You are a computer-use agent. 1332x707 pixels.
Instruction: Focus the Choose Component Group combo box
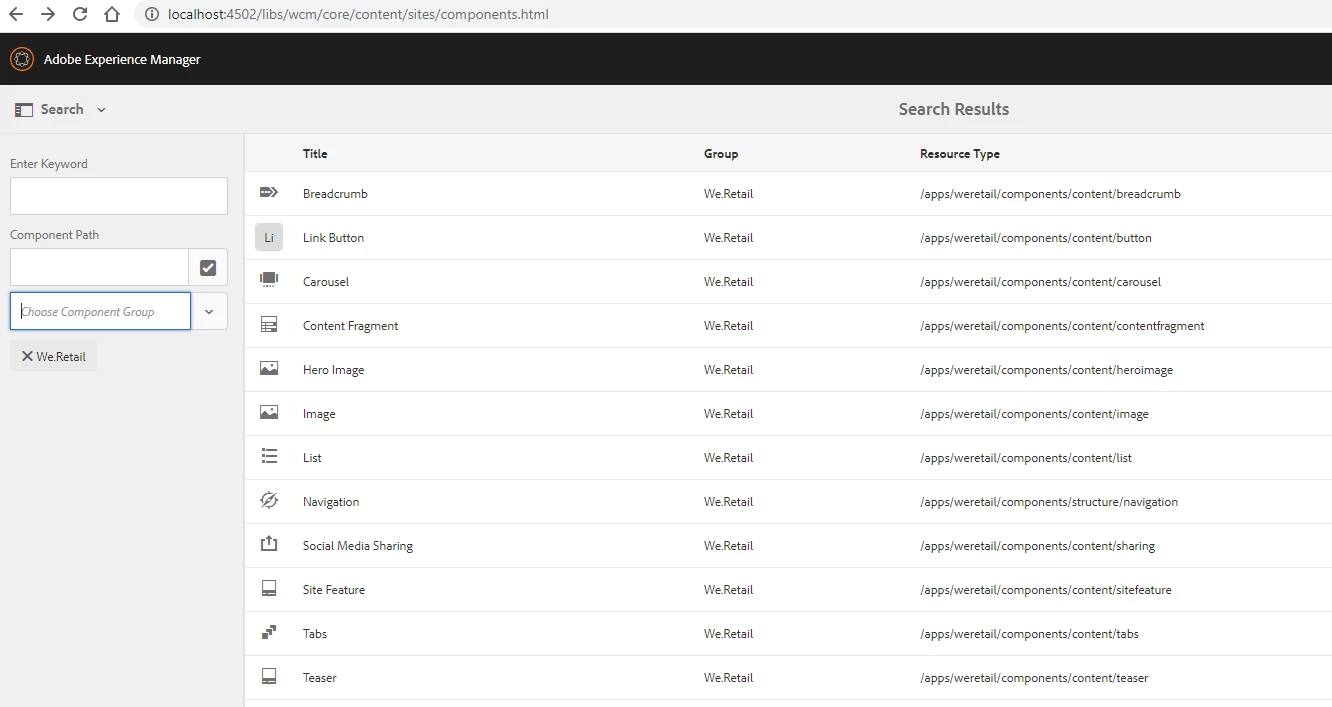click(x=100, y=311)
